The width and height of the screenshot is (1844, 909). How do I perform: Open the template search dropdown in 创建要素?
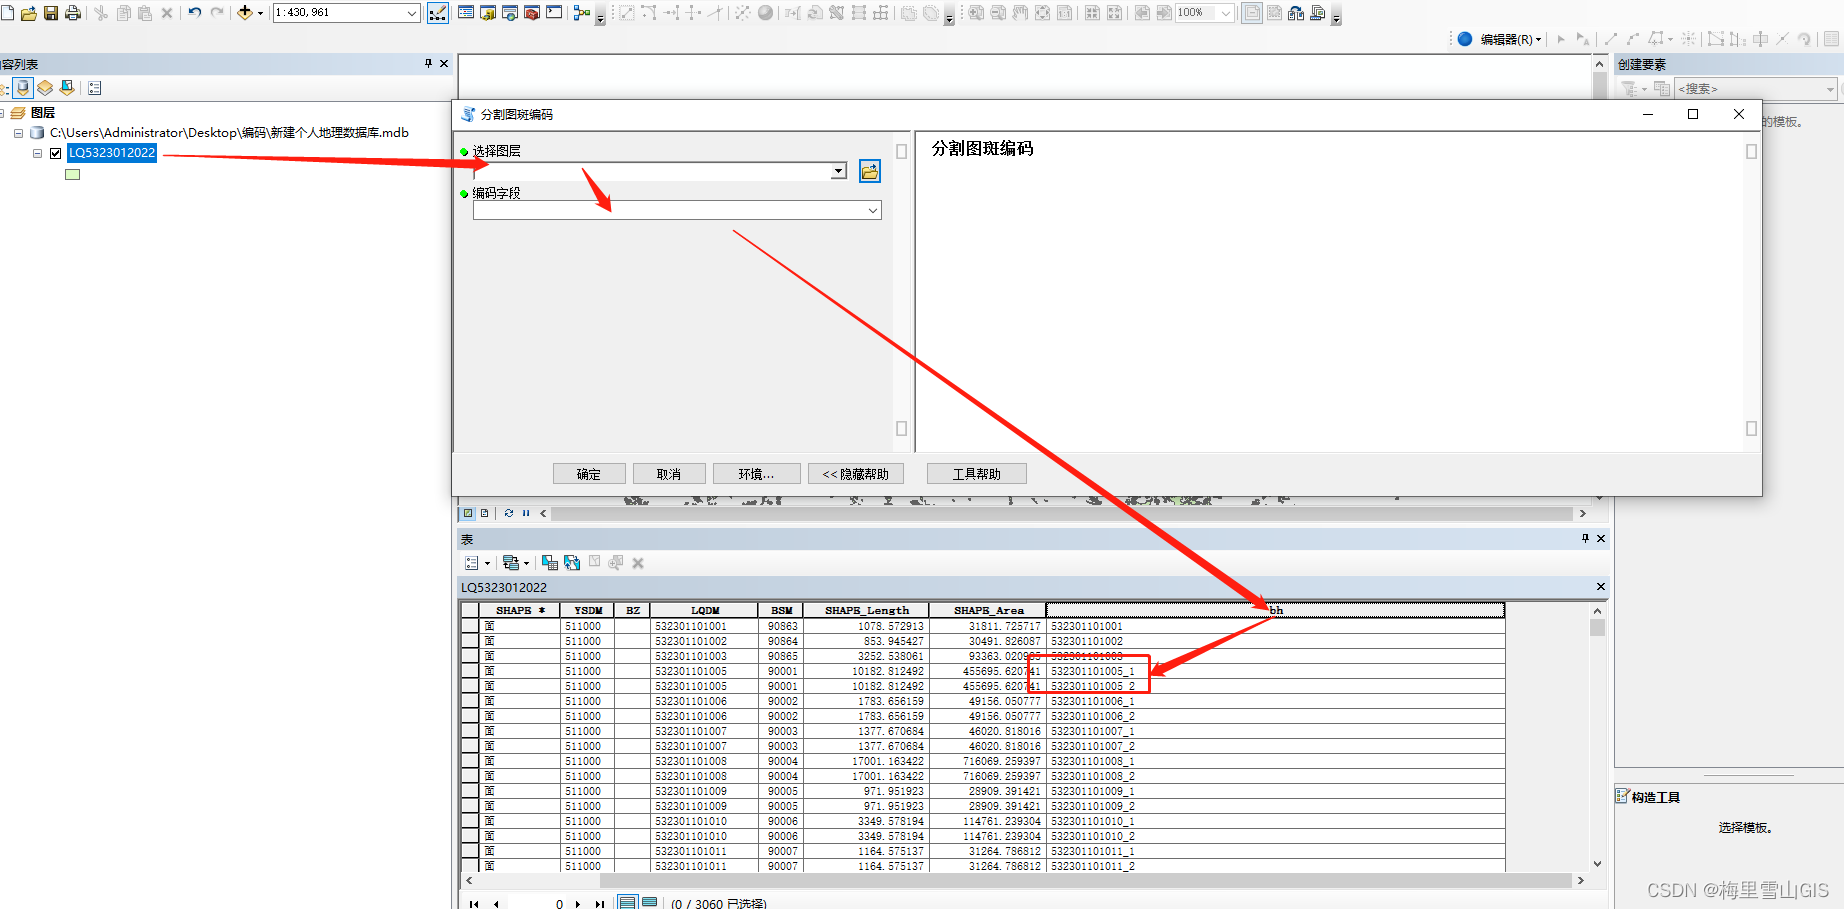1830,89
